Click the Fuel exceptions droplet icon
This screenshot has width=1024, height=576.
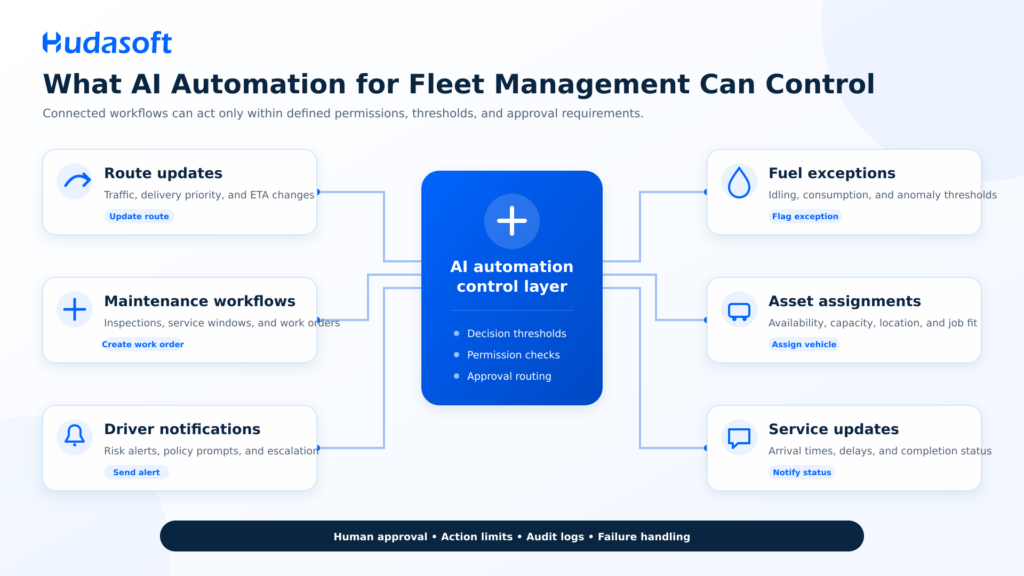(x=739, y=182)
